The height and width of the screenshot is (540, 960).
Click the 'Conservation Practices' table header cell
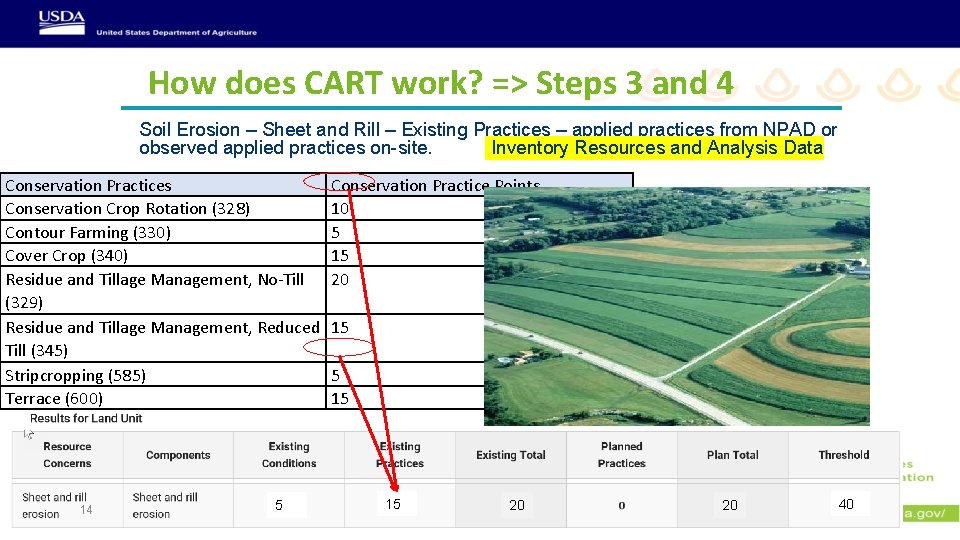click(163, 185)
